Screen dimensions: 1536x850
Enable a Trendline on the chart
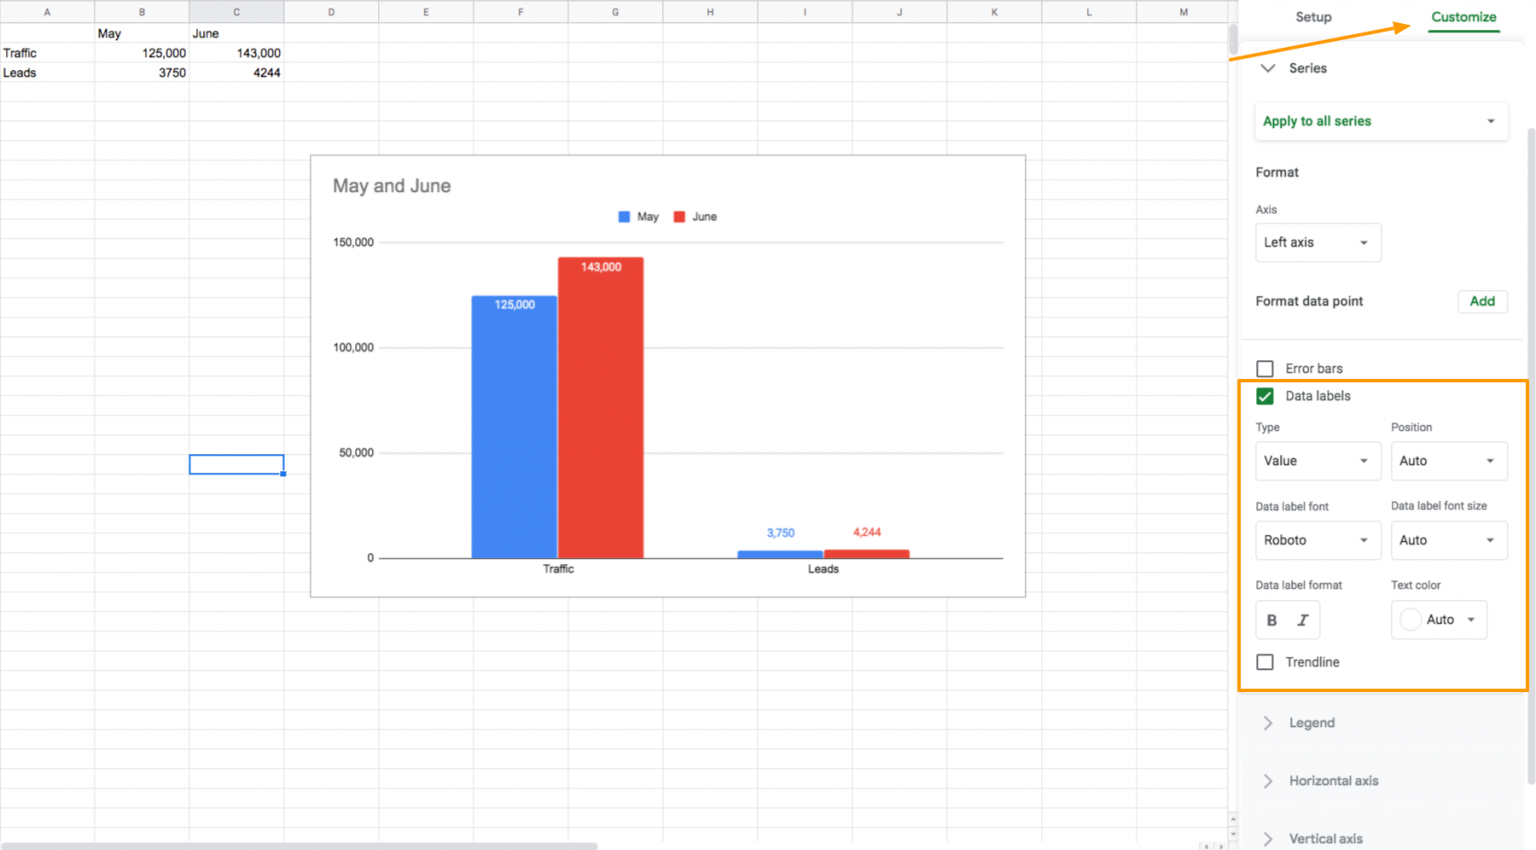pyautogui.click(x=1265, y=661)
